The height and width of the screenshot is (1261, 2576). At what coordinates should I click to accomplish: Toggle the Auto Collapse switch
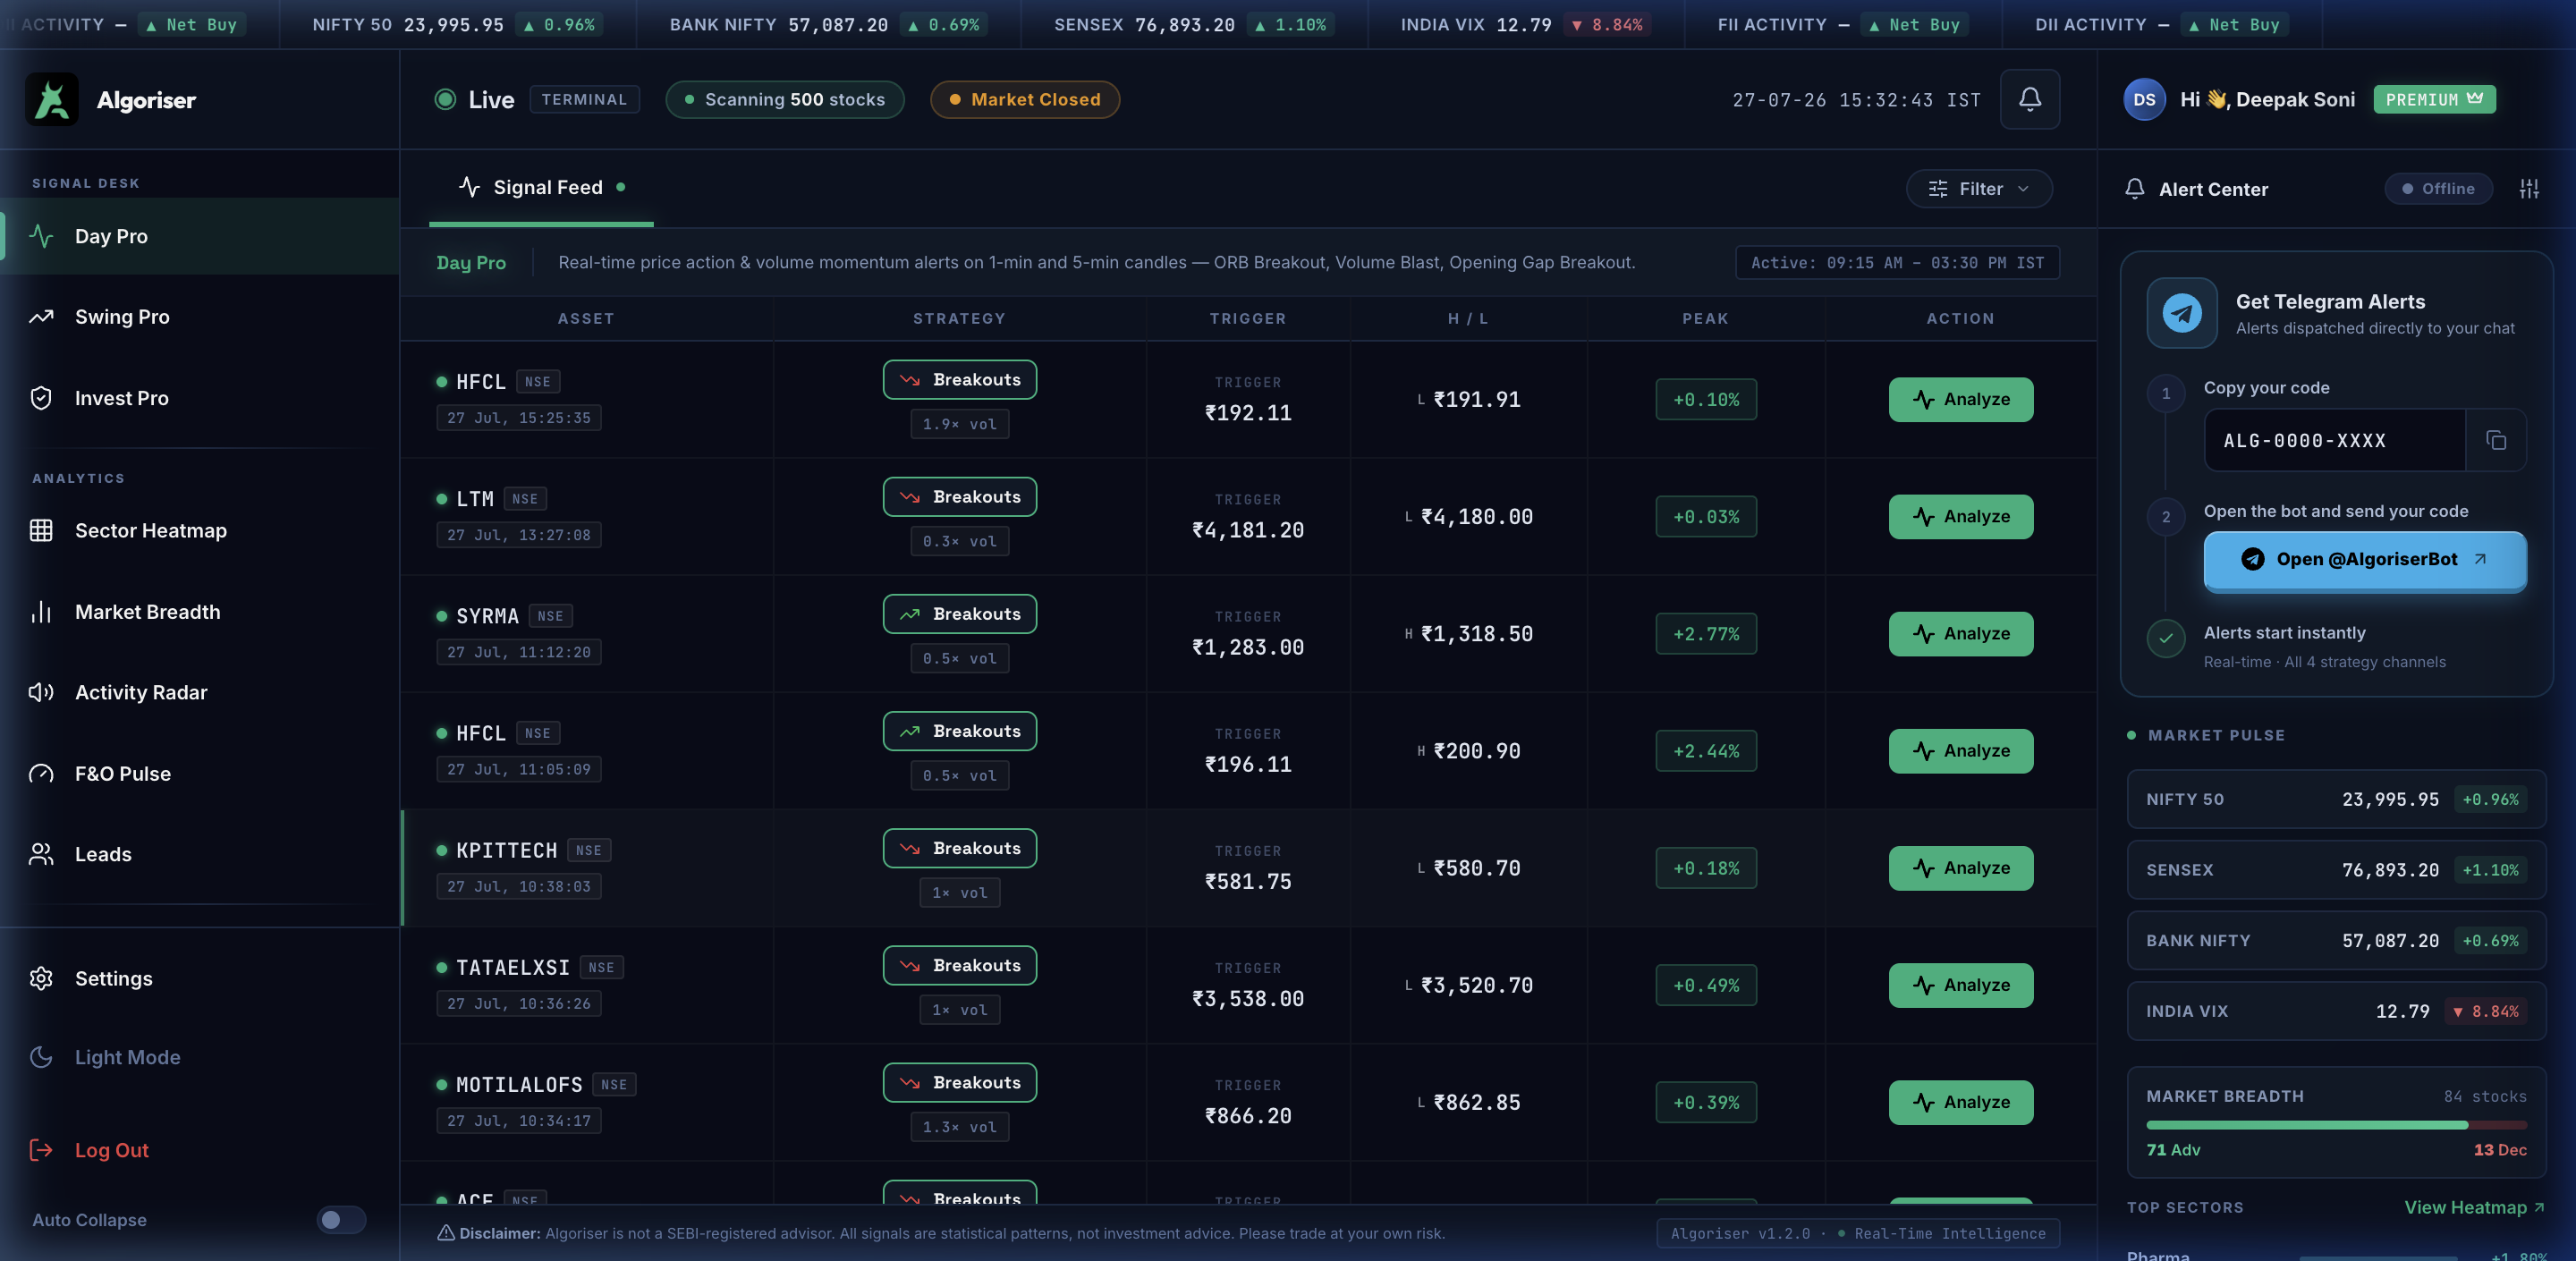tap(341, 1220)
